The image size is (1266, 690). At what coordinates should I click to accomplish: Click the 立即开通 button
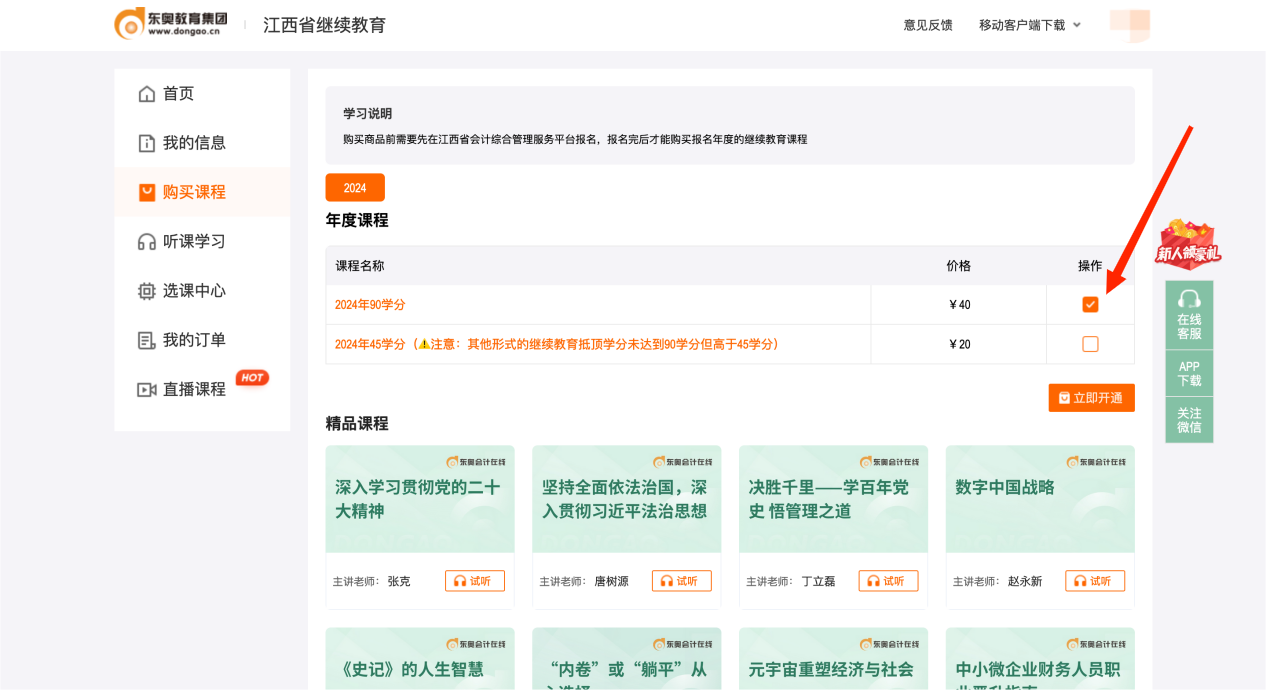(x=1091, y=397)
